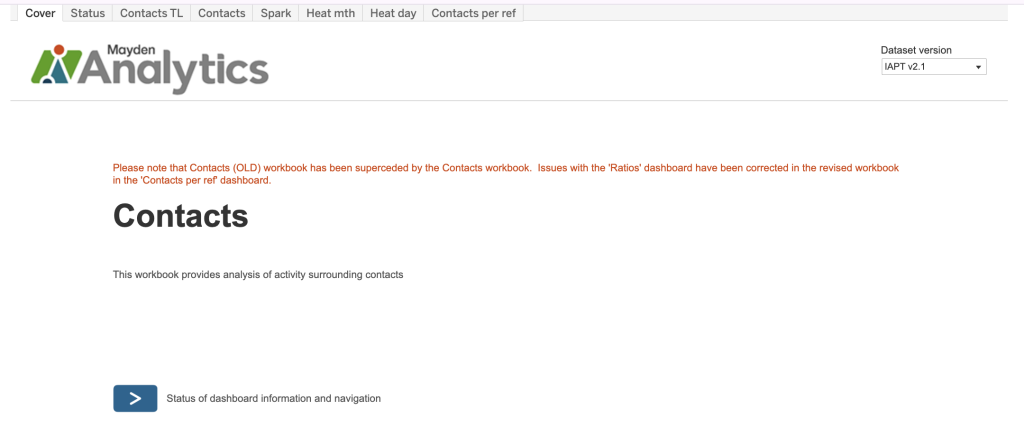Click the 'This workbook provides analysis' description
Viewport: 1024px width, 446px height.
coord(258,274)
